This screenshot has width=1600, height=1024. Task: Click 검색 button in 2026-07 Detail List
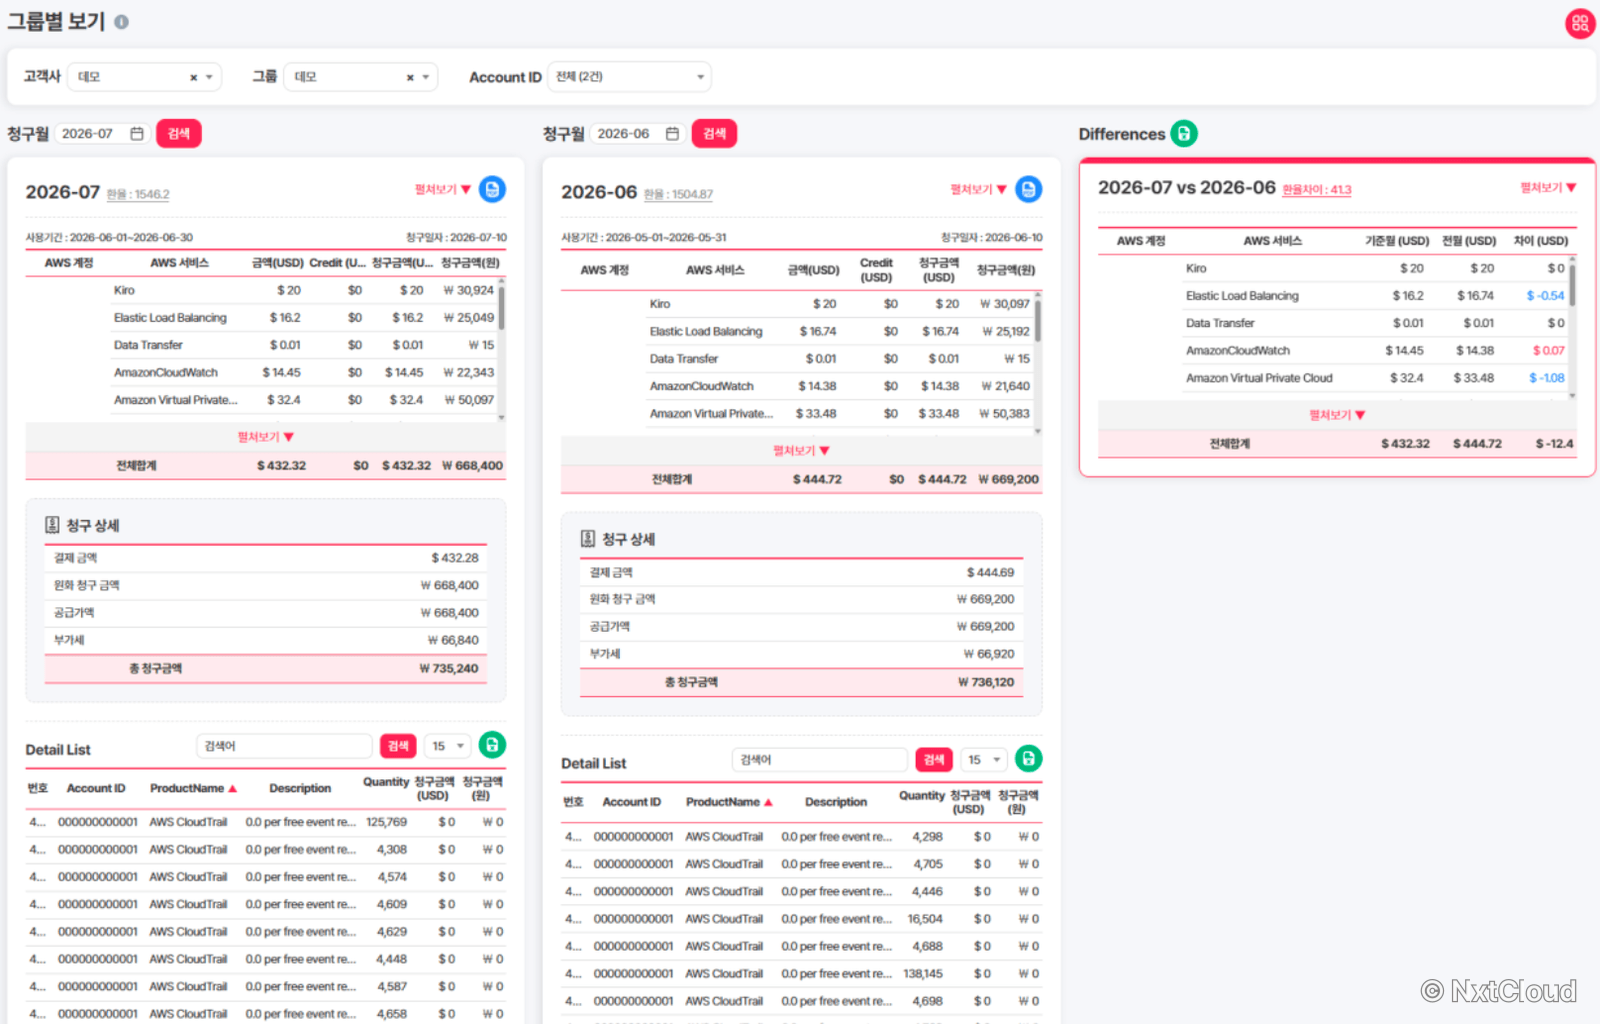point(398,746)
